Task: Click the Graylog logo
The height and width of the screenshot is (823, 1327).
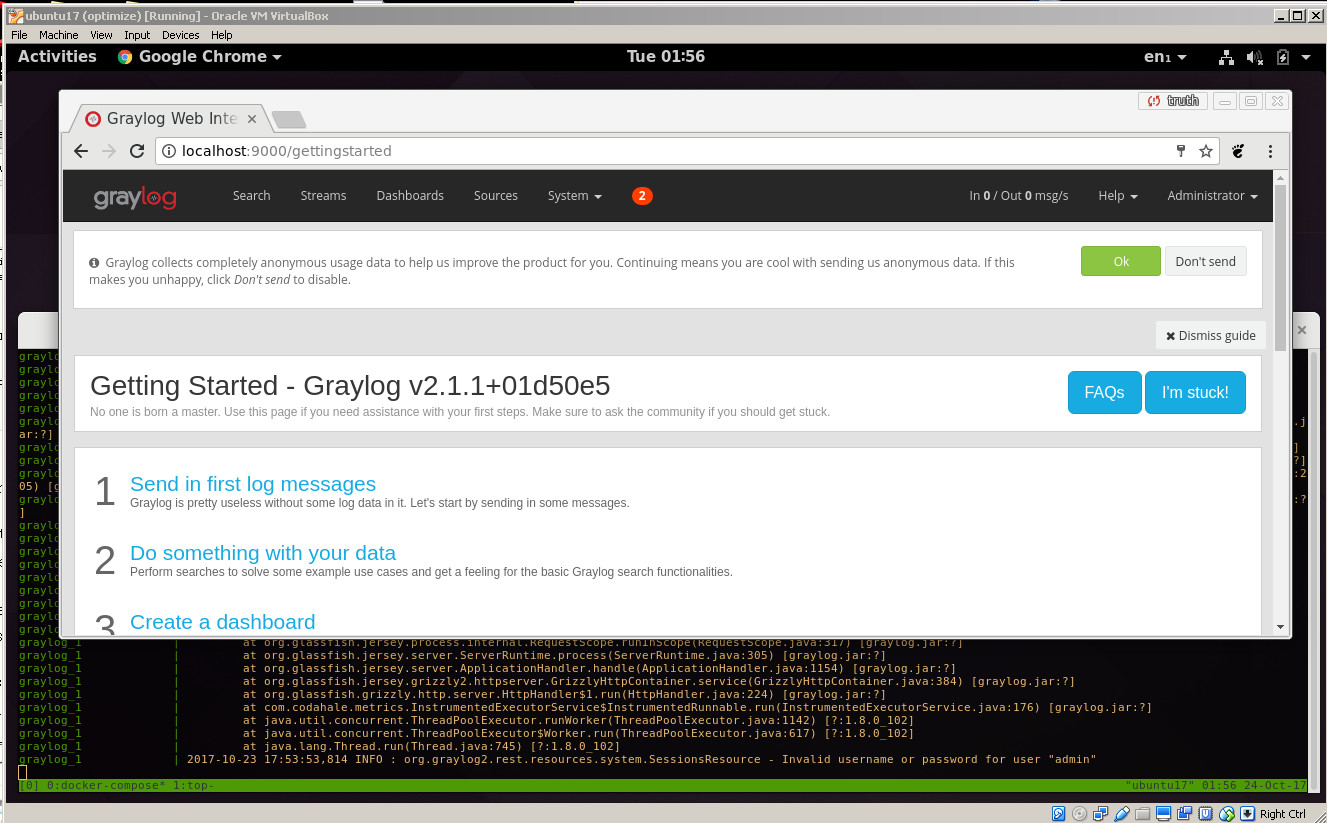Action: [135, 197]
